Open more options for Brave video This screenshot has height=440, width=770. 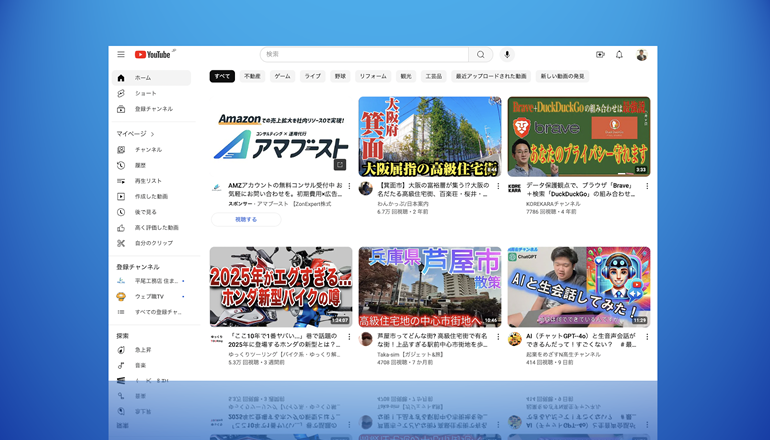click(x=647, y=186)
